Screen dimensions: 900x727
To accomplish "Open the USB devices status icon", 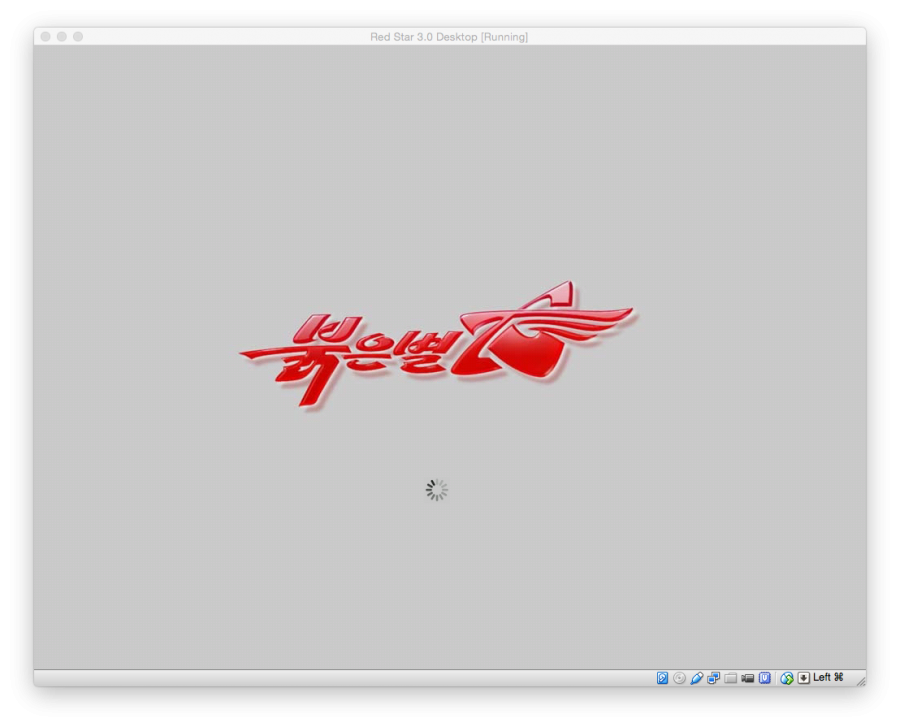I will 696,678.
